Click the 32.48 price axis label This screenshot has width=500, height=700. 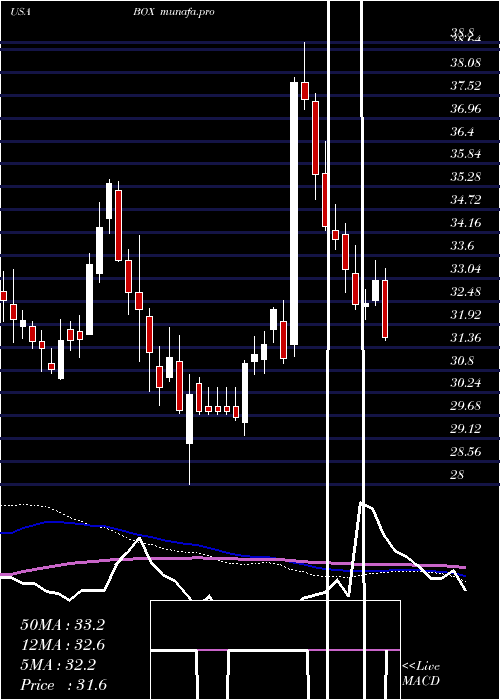click(x=466, y=292)
